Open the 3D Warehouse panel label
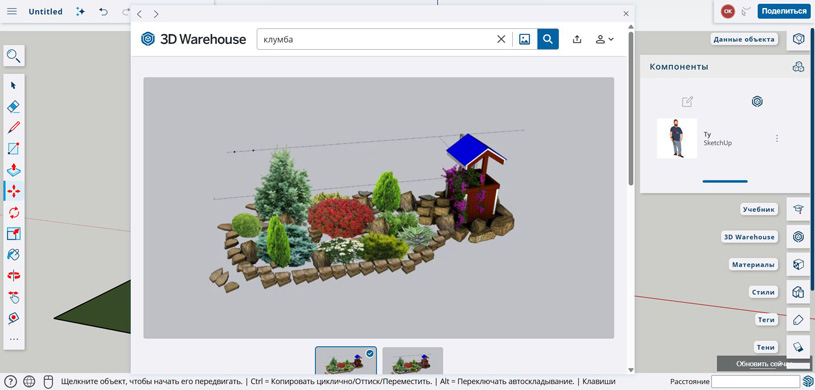Screen dimensions: 815x390 click(750, 237)
